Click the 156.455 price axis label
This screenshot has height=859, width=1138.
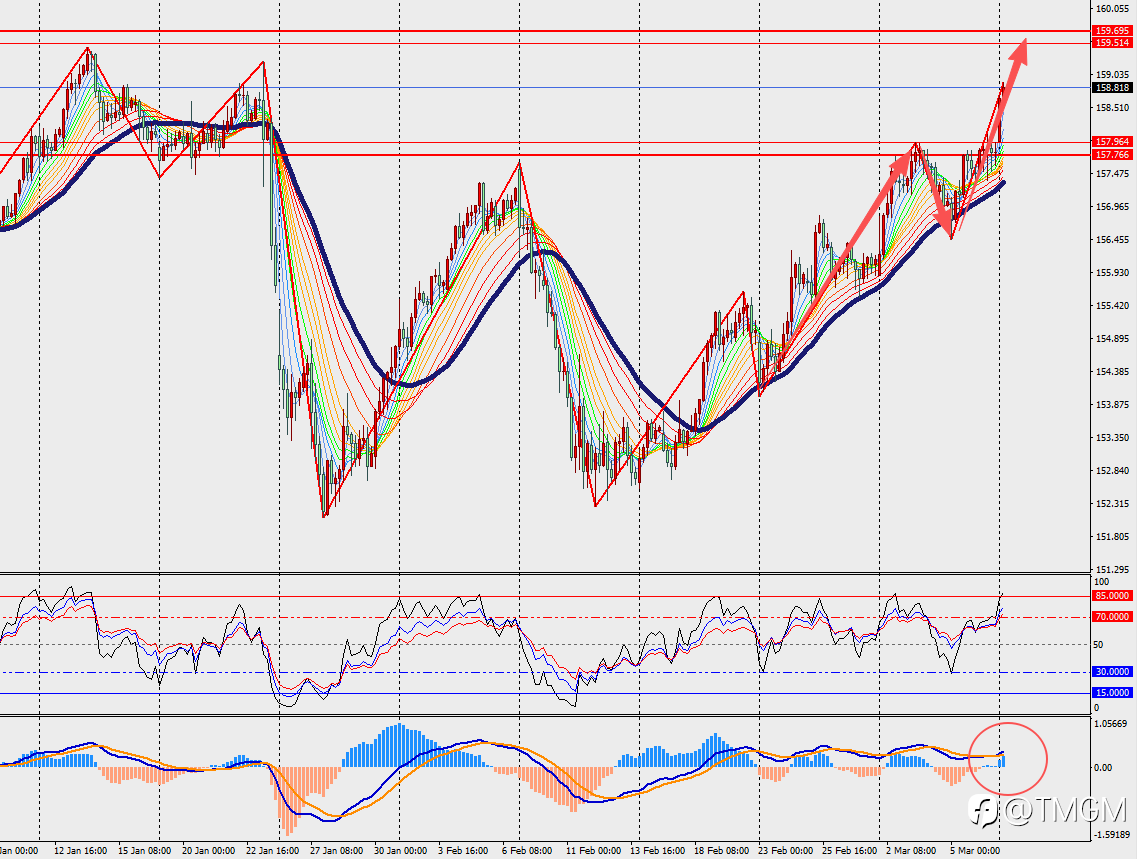click(1113, 239)
